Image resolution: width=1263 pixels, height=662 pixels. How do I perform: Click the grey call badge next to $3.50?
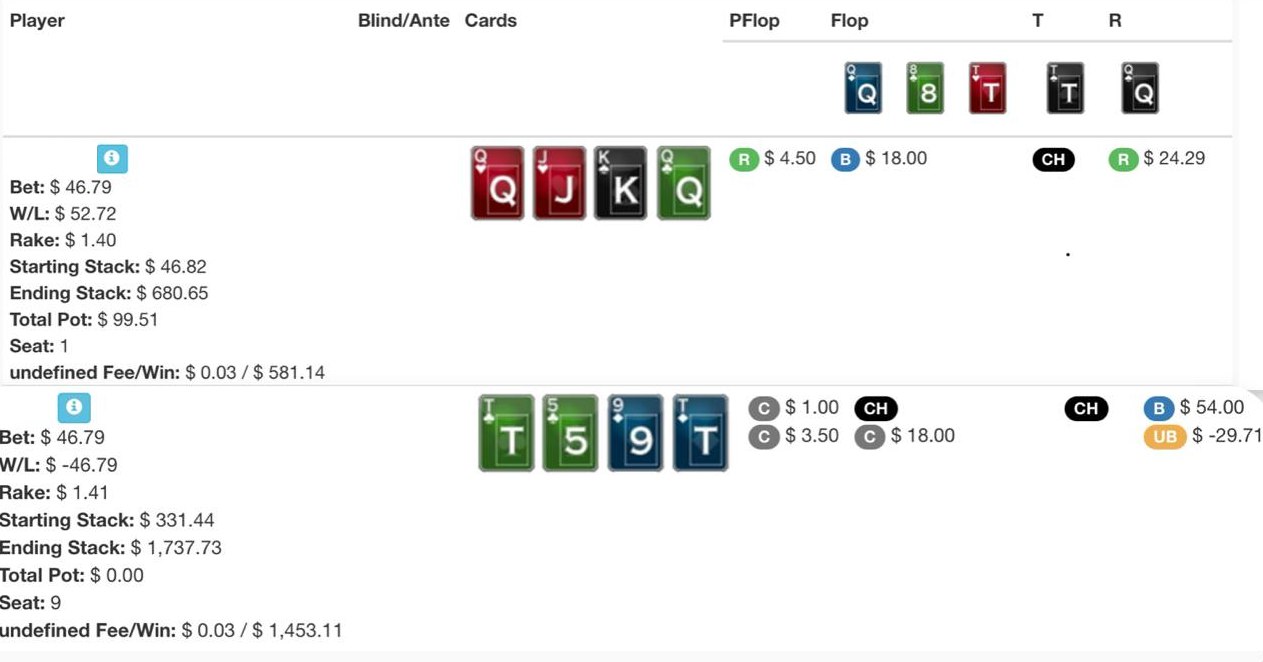coord(764,436)
